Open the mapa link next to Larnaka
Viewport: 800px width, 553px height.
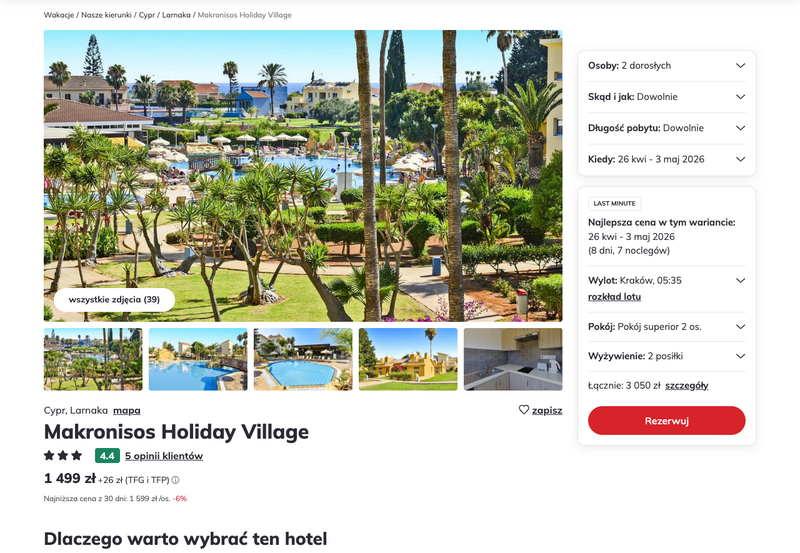[x=127, y=410]
